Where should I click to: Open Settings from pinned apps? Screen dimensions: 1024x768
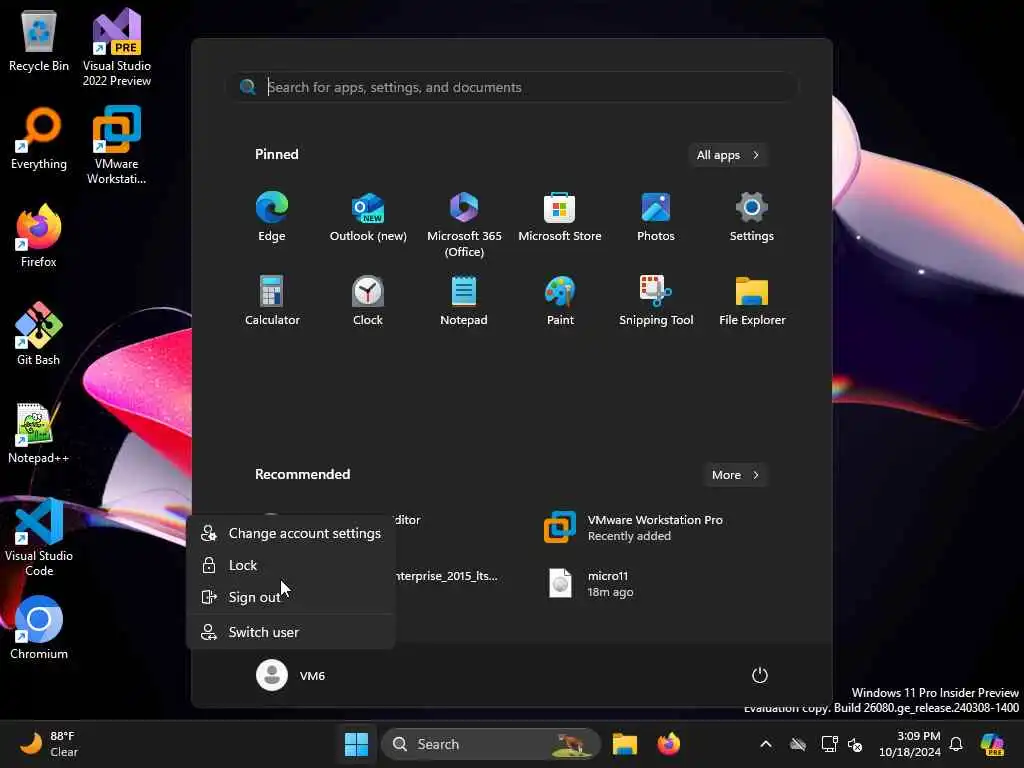point(752,217)
